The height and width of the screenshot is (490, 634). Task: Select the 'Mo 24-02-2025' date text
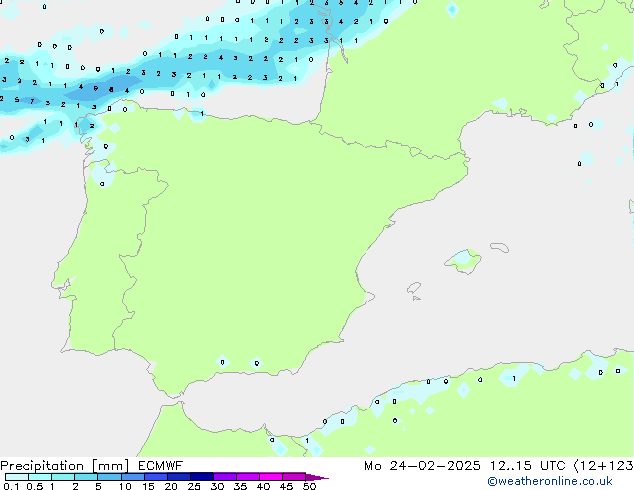pyautogui.click(x=422, y=466)
